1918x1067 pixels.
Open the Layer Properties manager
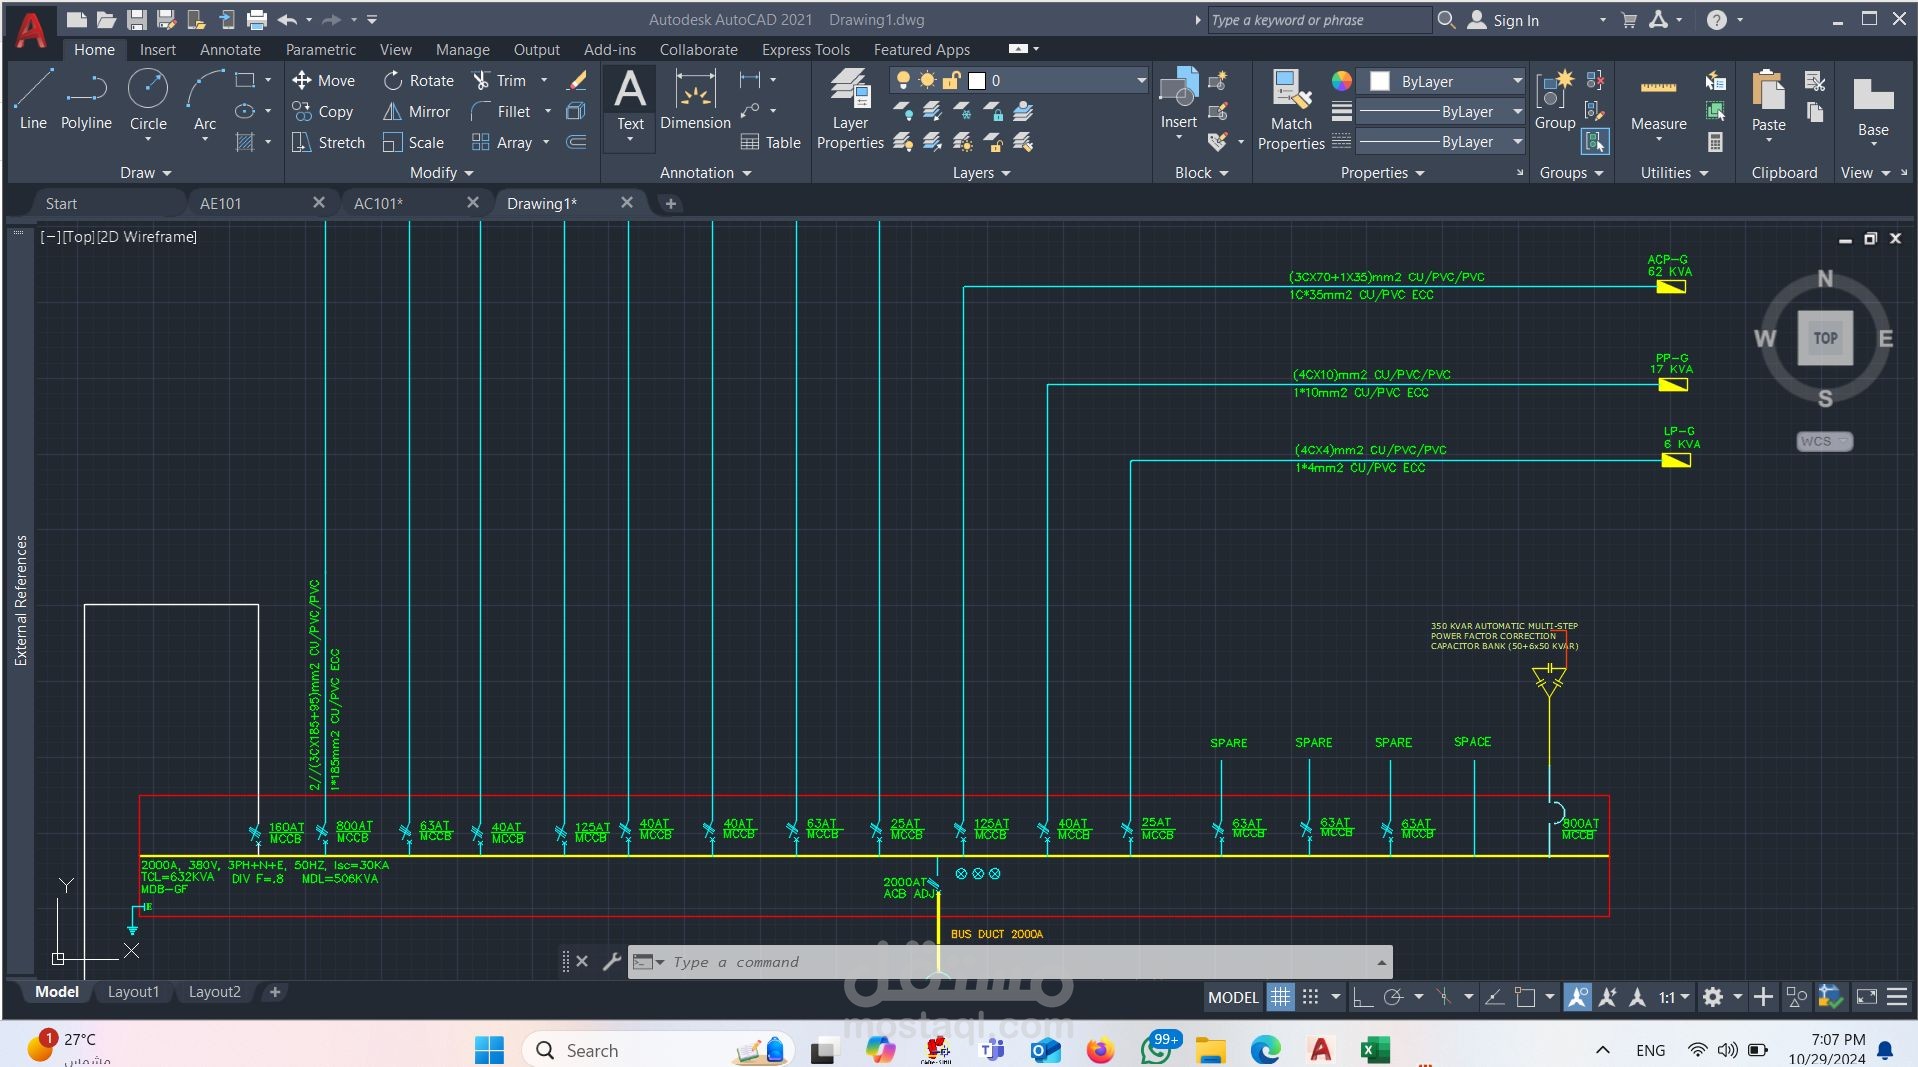point(850,110)
